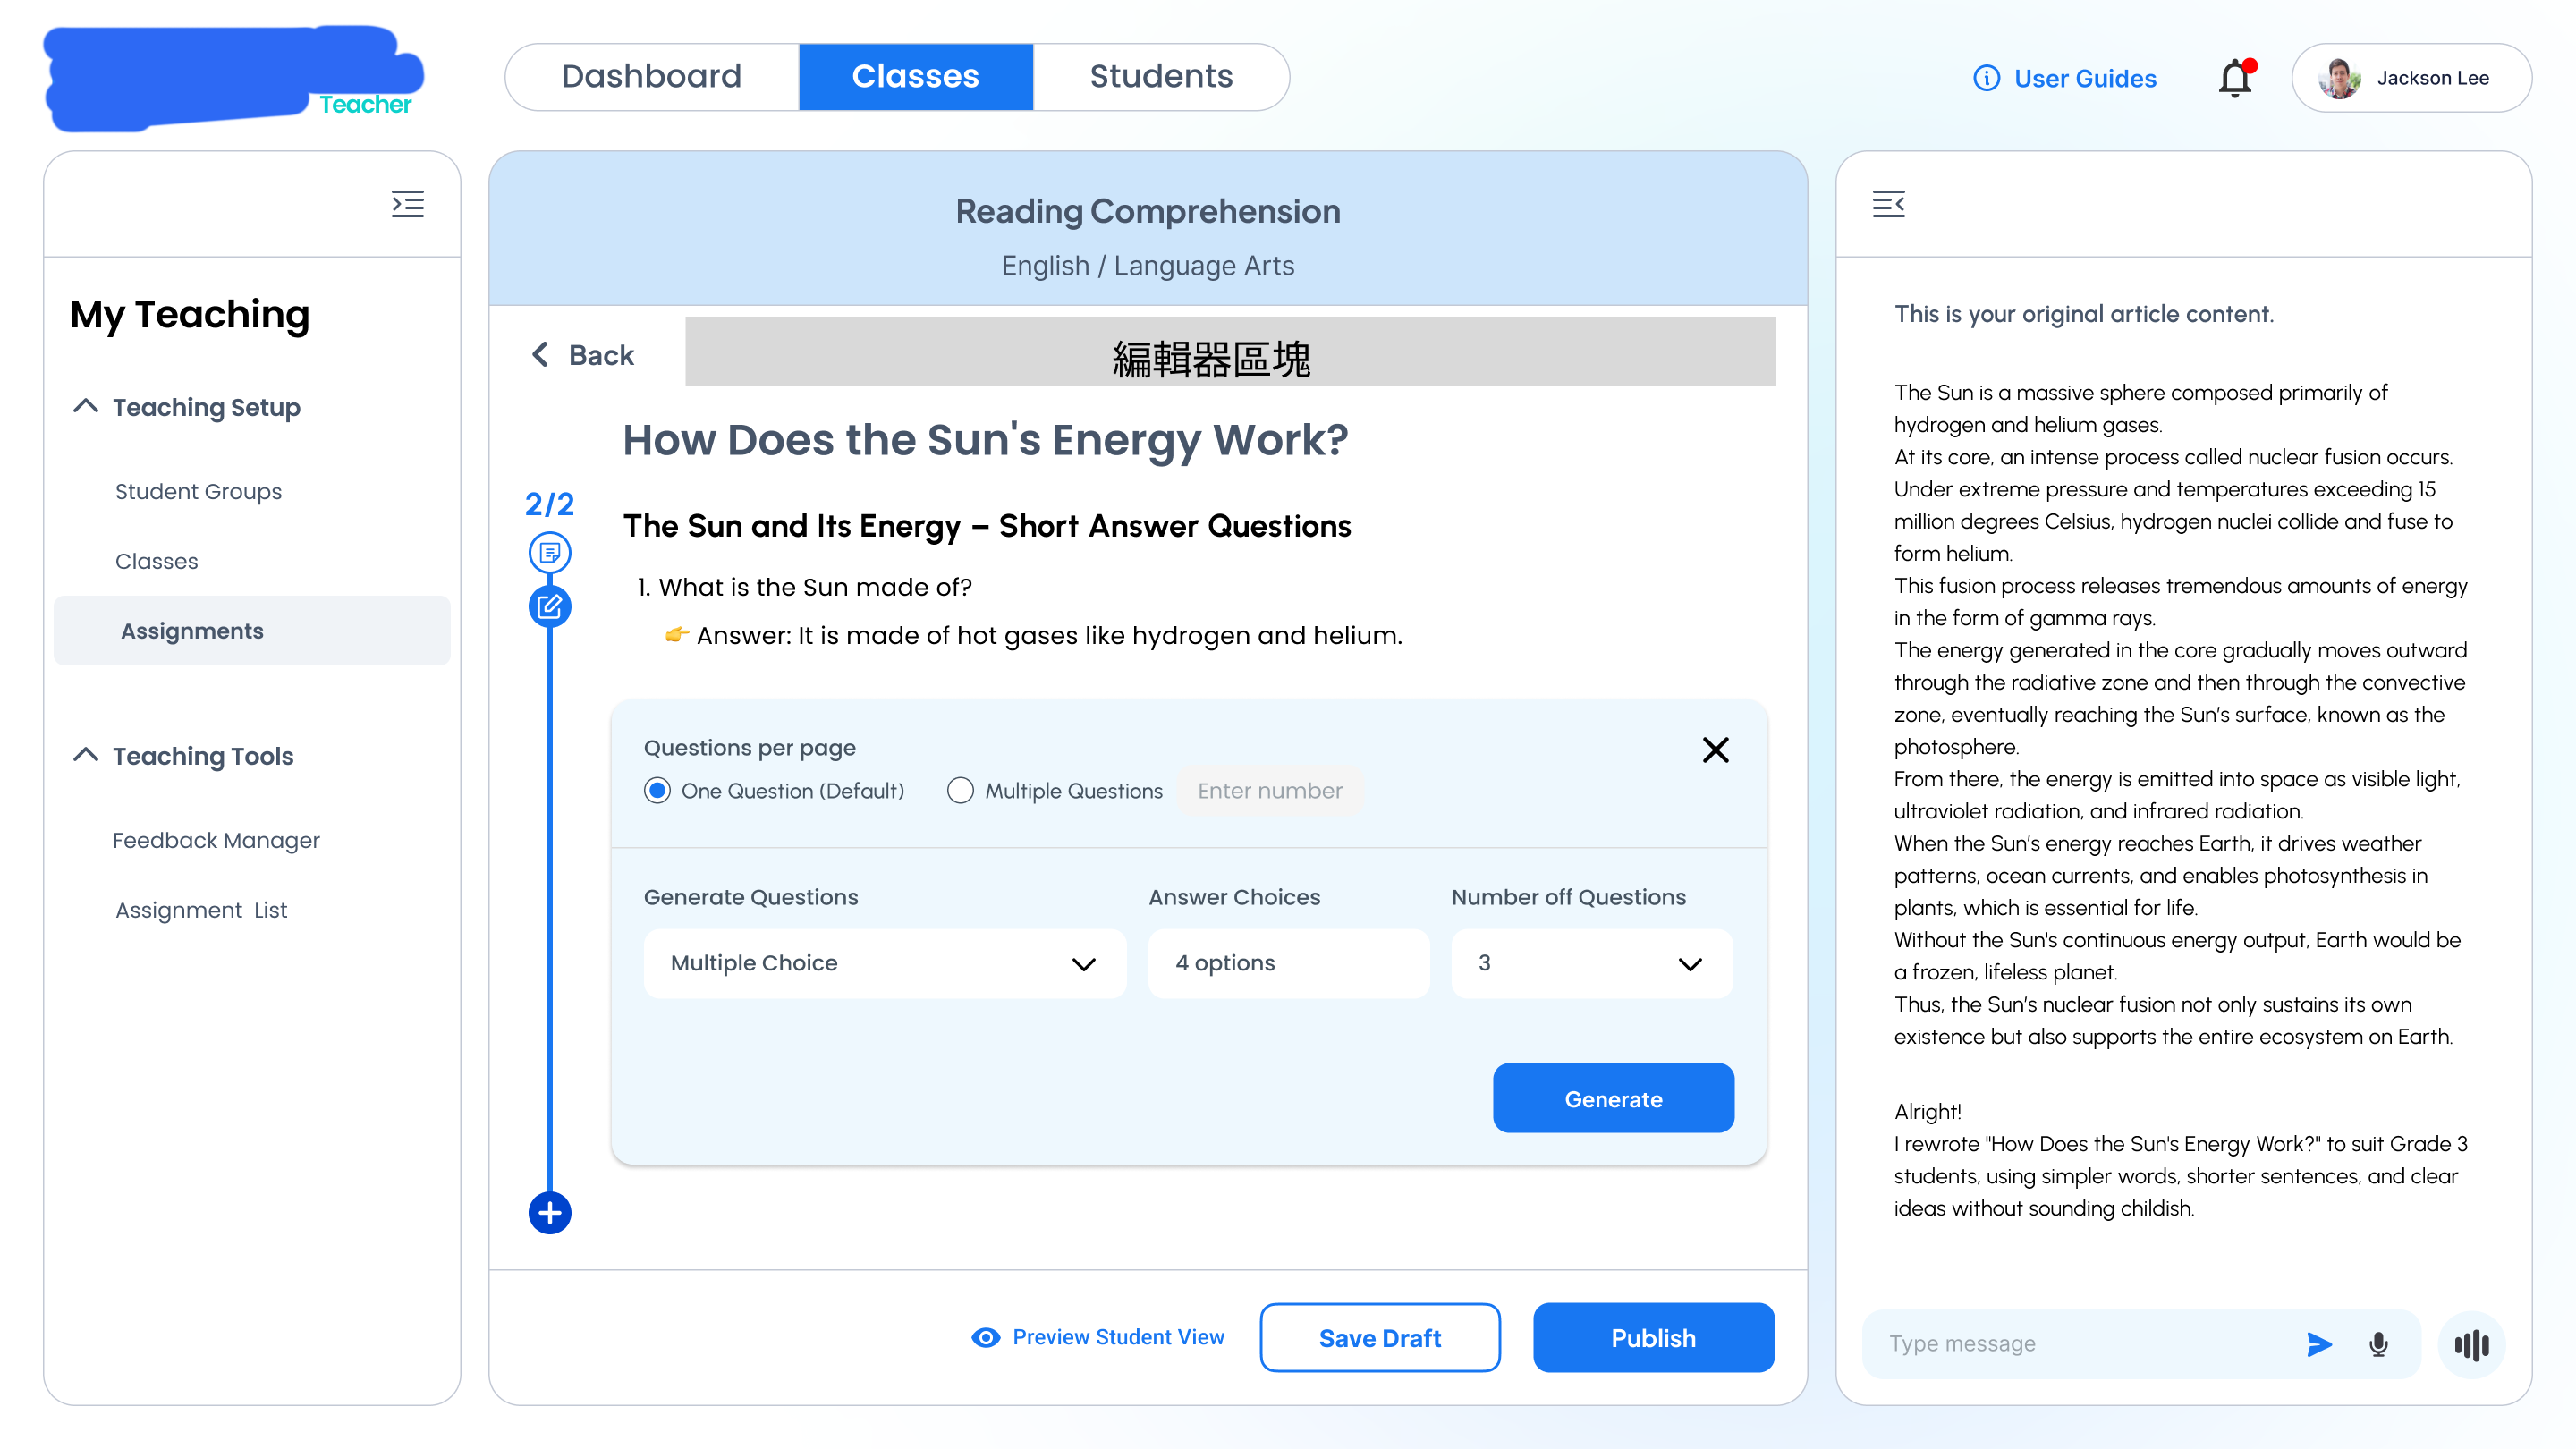Click the Short Answer Questions heading
2576x1449 pixels.
986,526
